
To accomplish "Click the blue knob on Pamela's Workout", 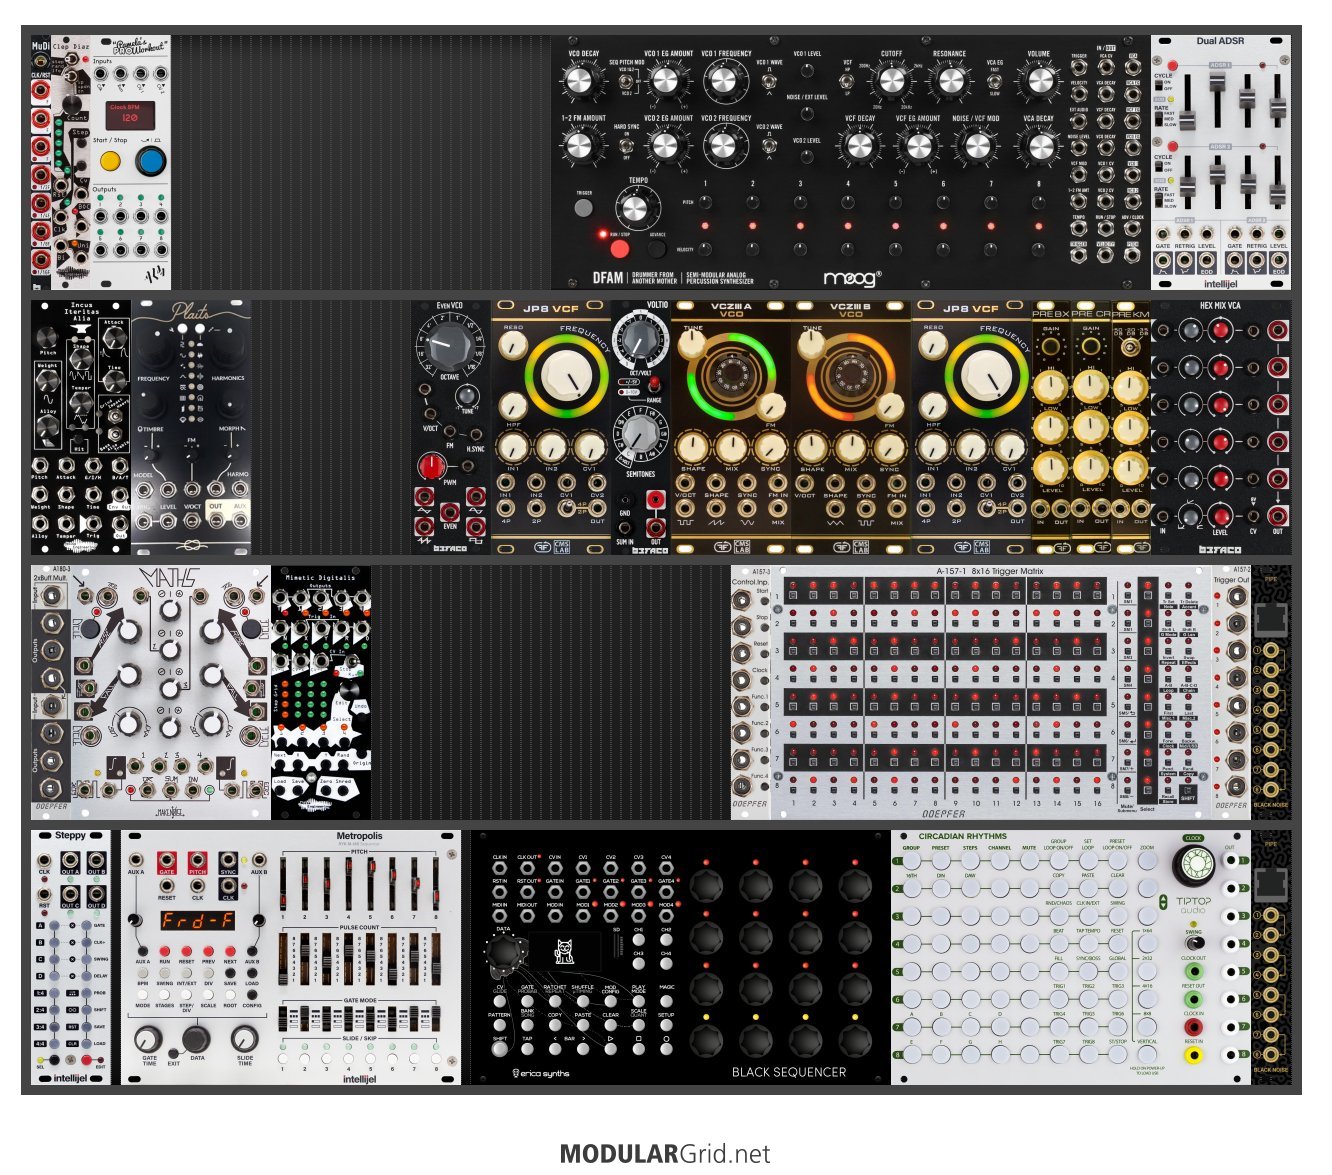I will pyautogui.click(x=152, y=160).
